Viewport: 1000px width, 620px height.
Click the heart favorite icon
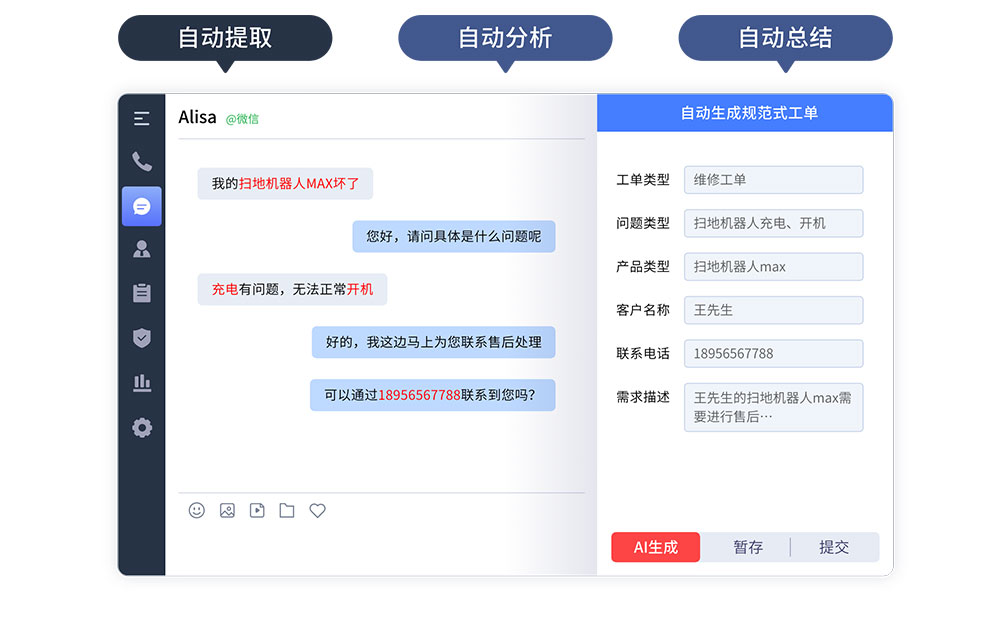[x=317, y=511]
